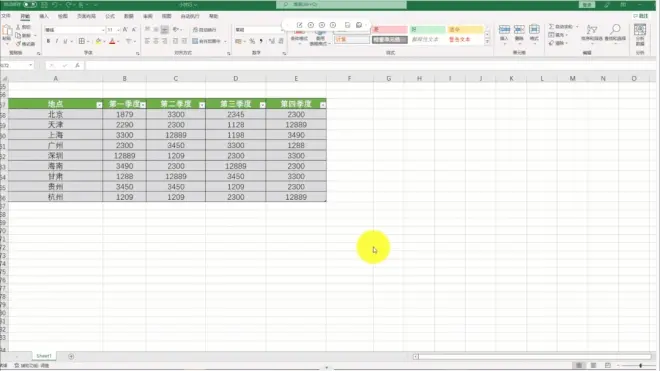Screen dimensions: 660x371
Task: Open filter dropdown for 第一季度 column
Action: click(143, 105)
